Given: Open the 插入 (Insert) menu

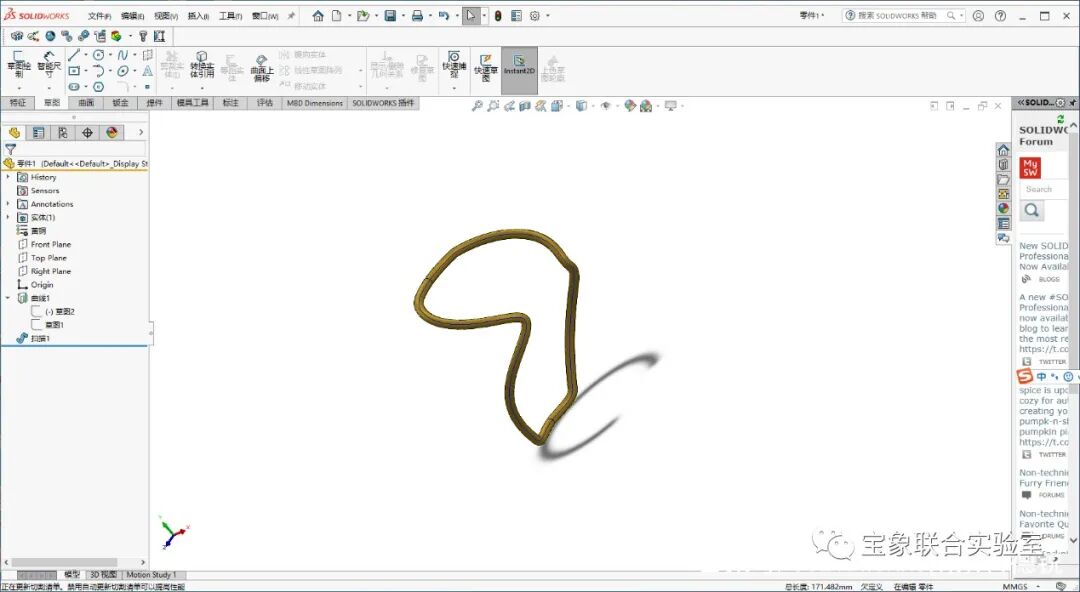Looking at the screenshot, I should tap(198, 16).
